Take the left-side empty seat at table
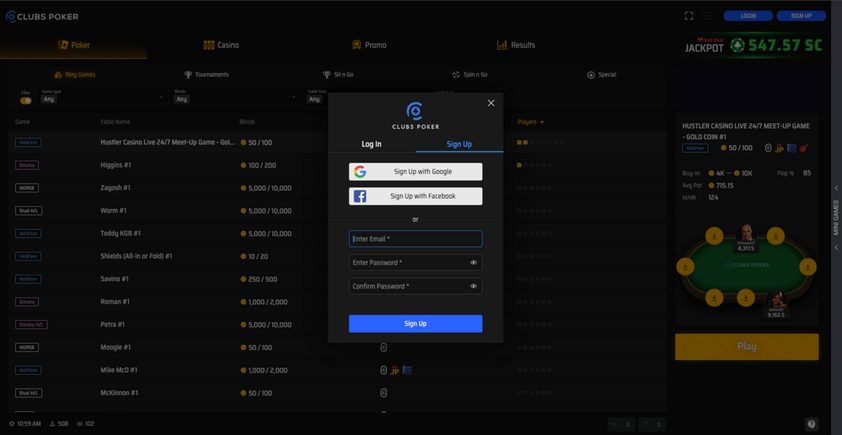842x435 pixels. point(685,266)
